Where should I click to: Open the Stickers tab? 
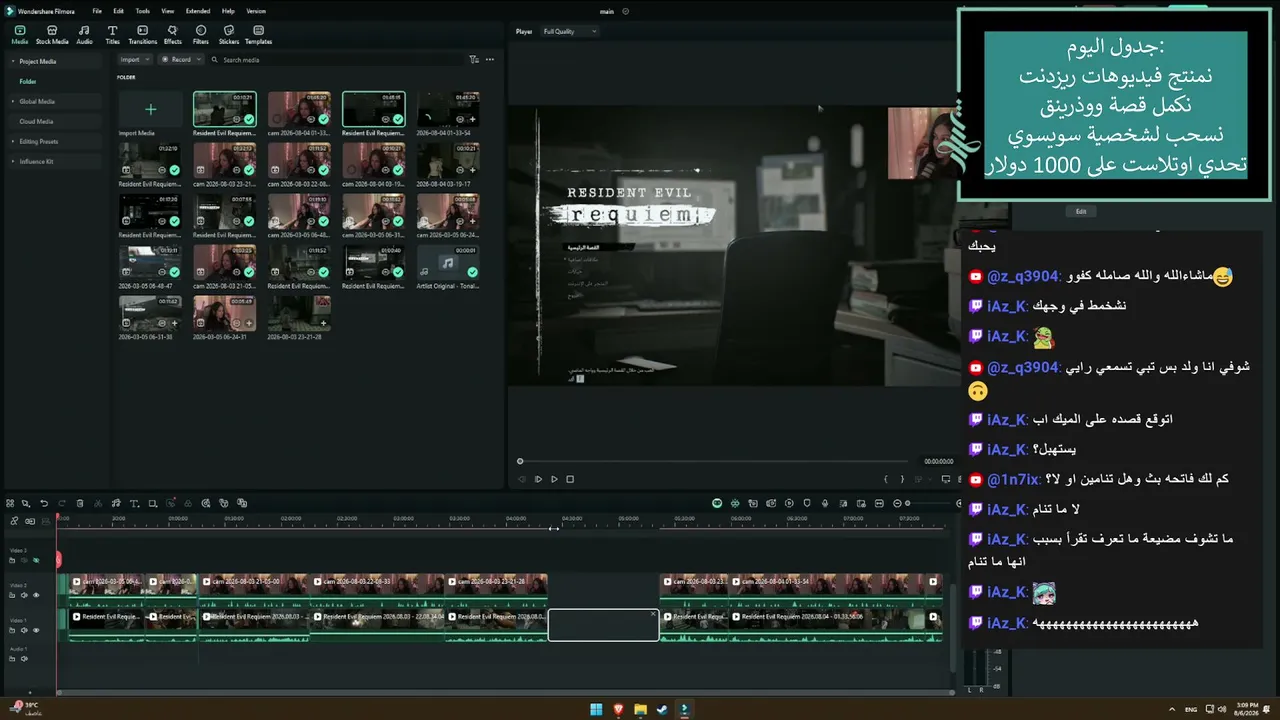pos(229,35)
